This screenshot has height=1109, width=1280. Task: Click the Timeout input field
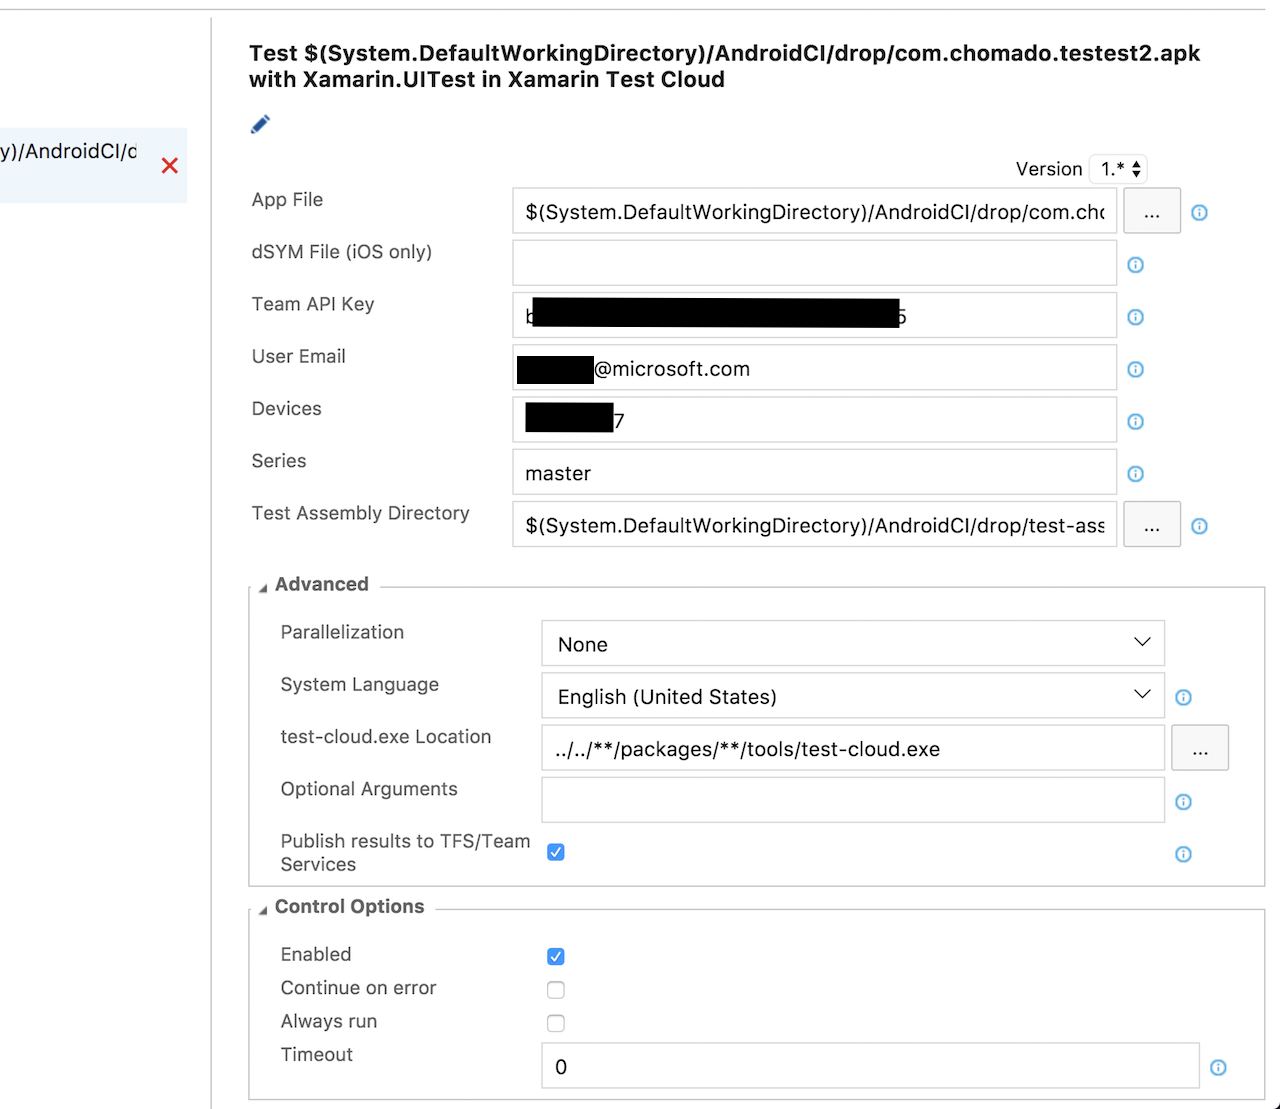[x=870, y=1065]
